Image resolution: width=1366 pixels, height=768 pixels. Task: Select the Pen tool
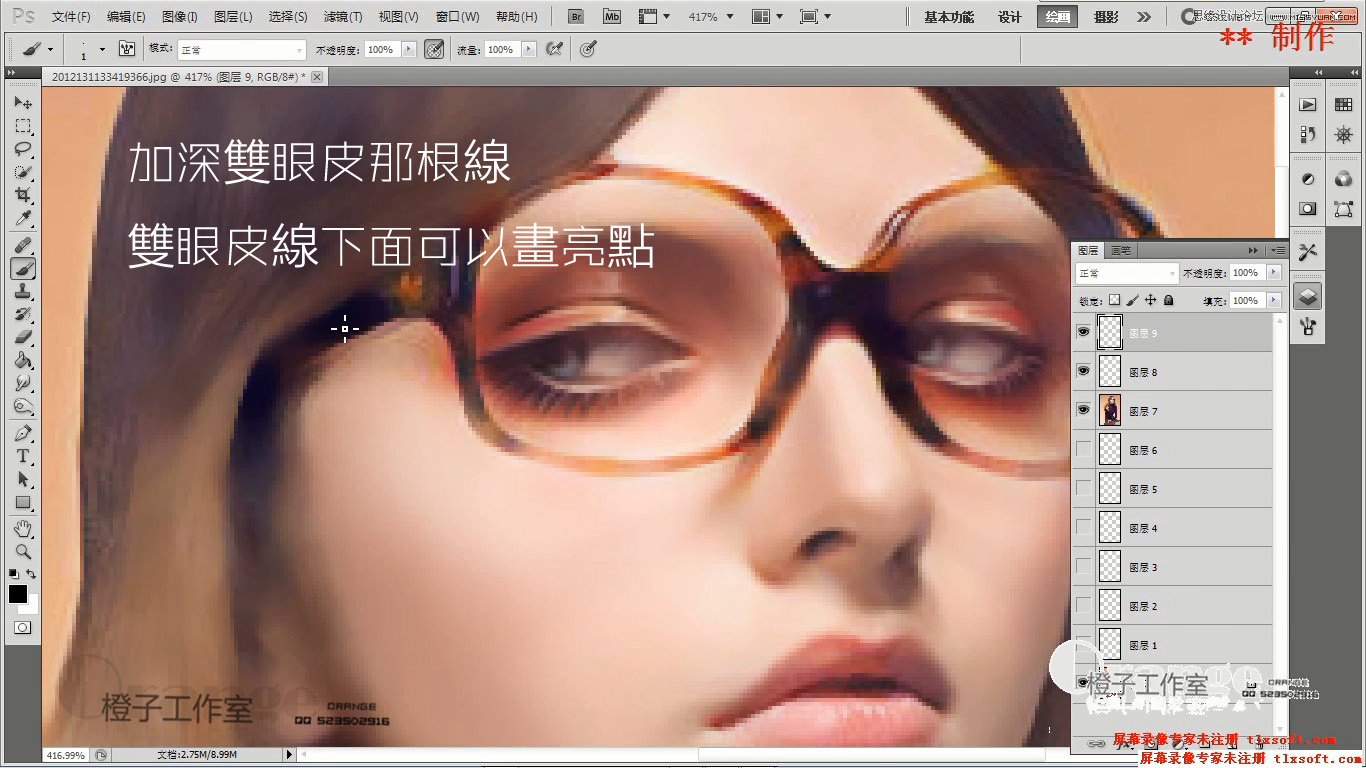(22, 433)
